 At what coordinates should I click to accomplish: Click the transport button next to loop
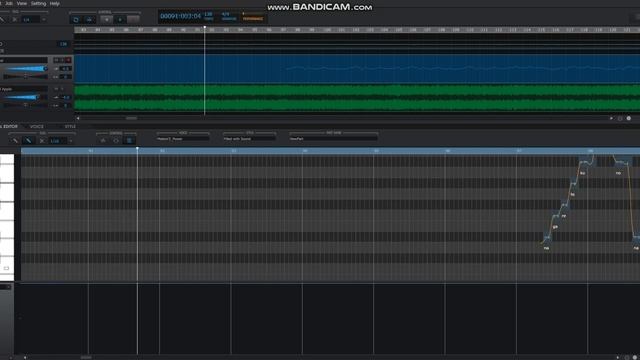(x=89, y=20)
